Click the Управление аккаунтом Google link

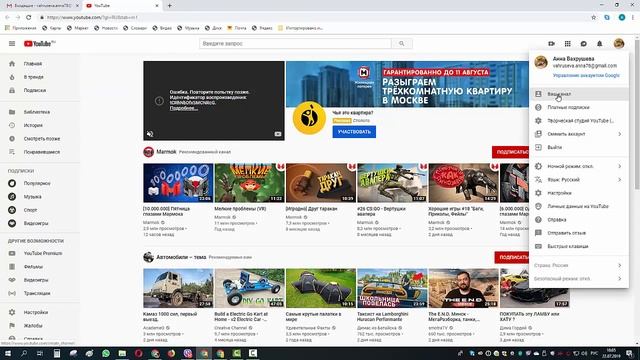[586, 76]
